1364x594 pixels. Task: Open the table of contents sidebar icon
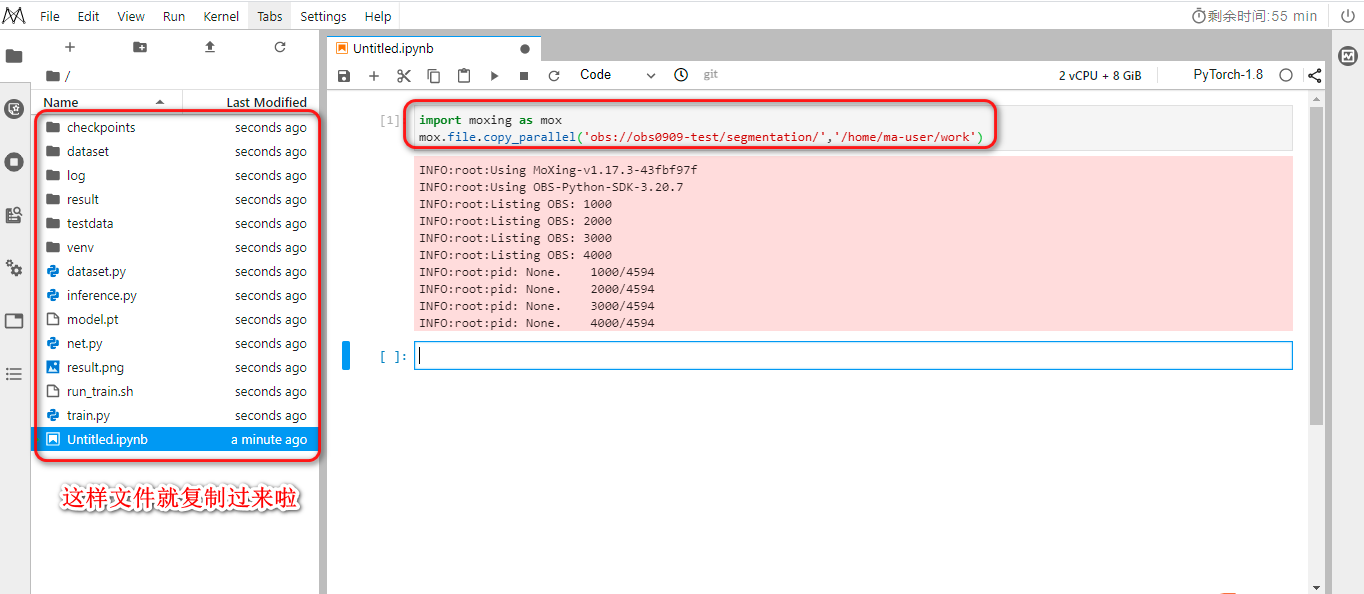pos(14,374)
